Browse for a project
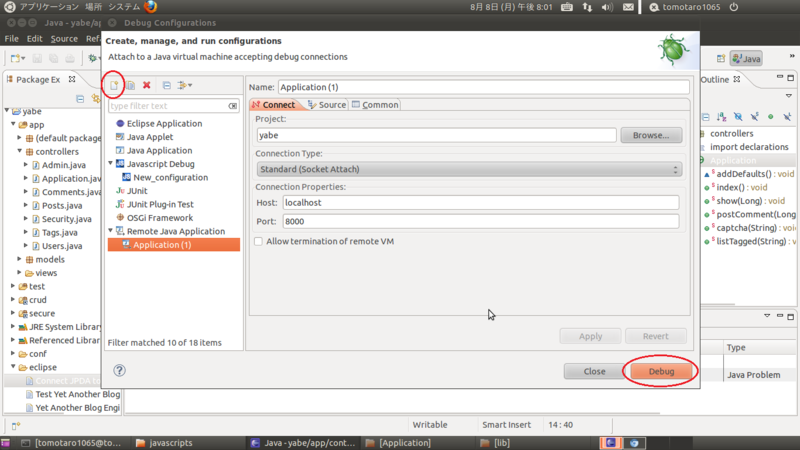 click(651, 135)
